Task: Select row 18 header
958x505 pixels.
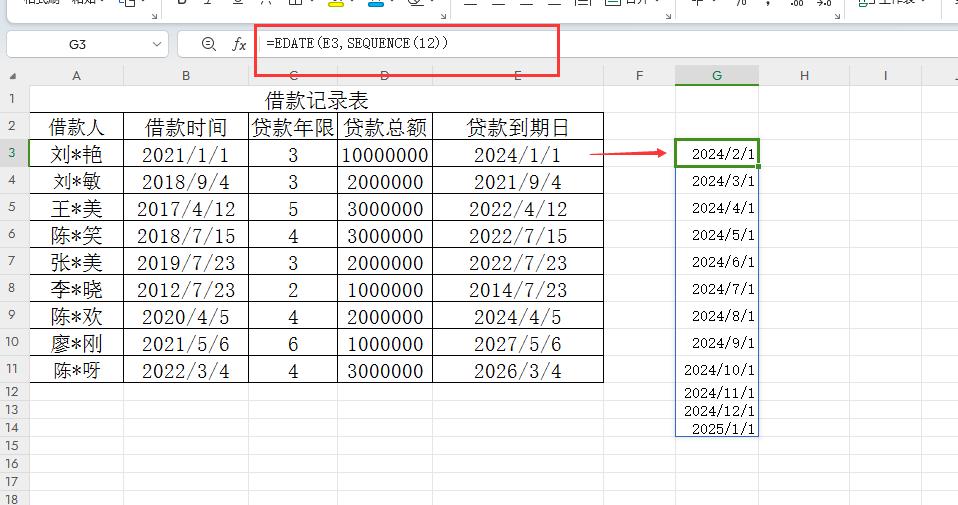Action: click(13, 498)
